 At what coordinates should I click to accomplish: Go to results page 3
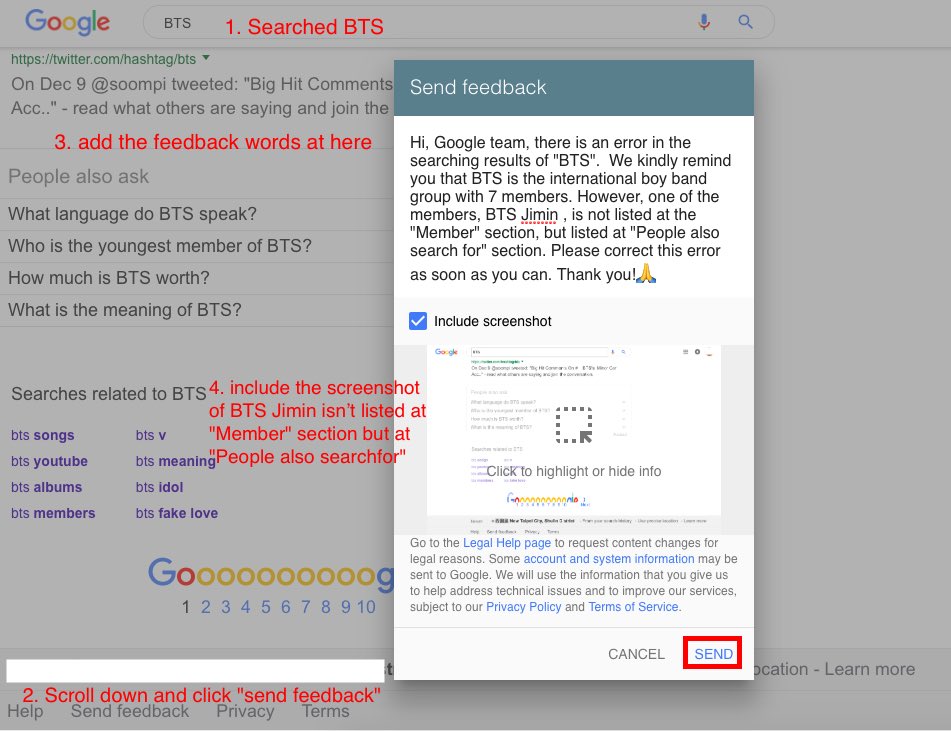pyautogui.click(x=226, y=607)
